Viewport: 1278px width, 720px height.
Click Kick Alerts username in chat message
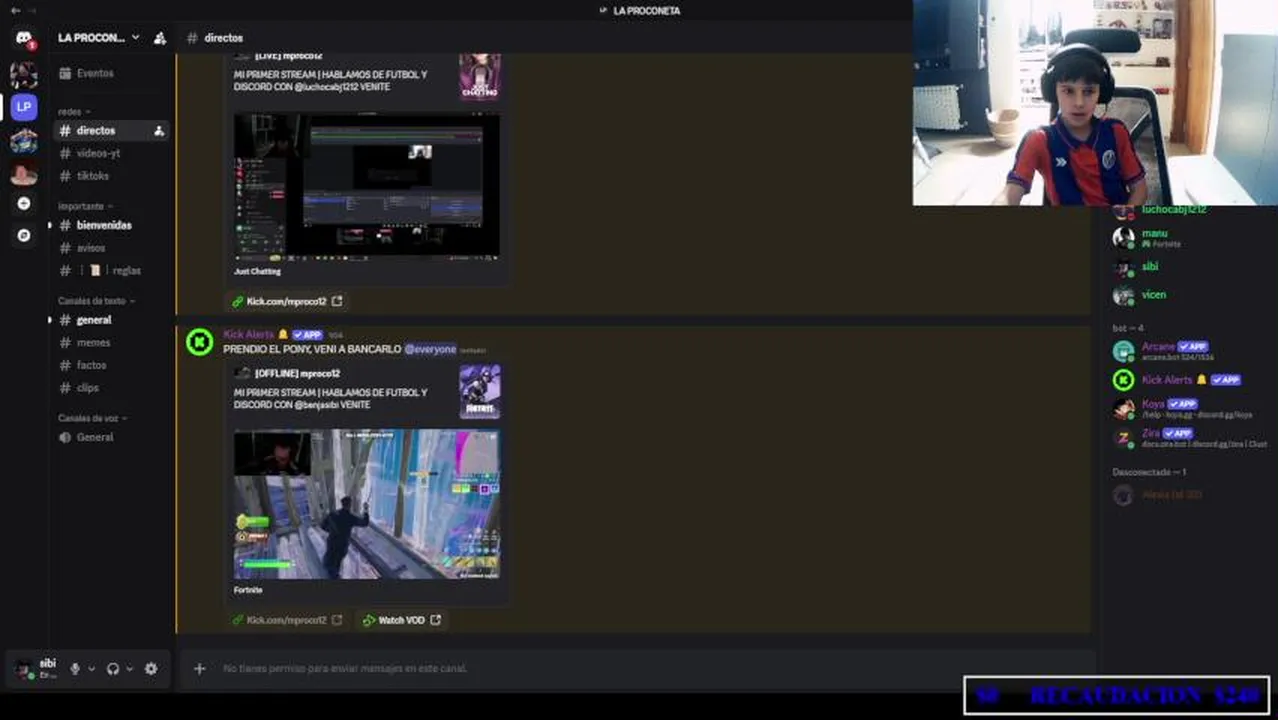coord(248,335)
